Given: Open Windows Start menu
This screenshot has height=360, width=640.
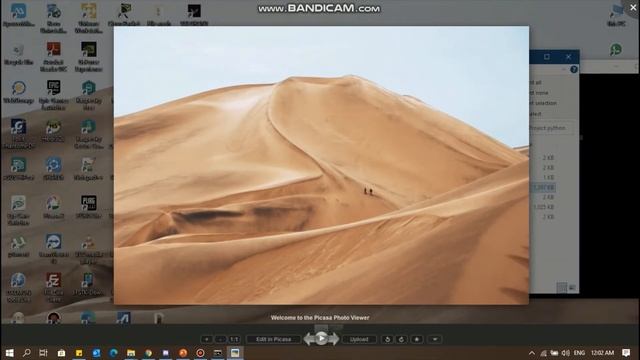Looking at the screenshot, I should [x=9, y=353].
